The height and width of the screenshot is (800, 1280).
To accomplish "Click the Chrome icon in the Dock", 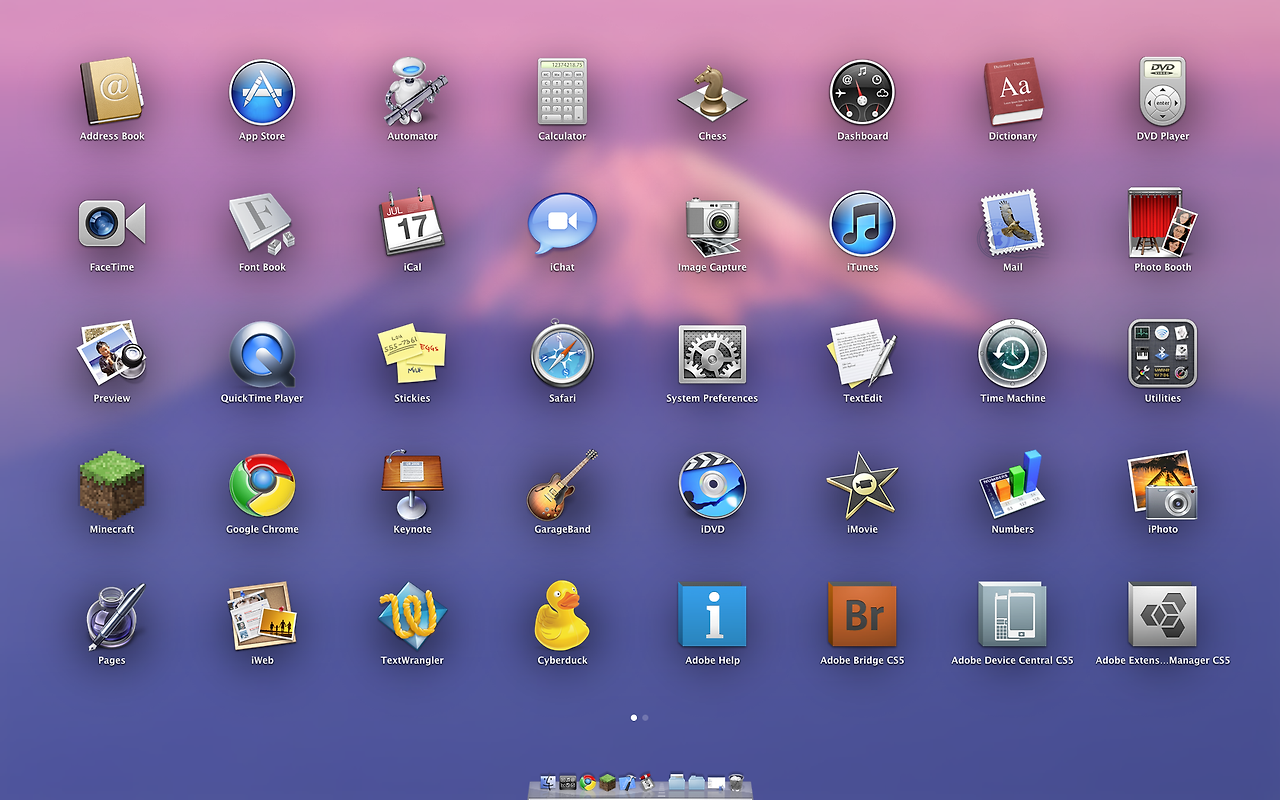I will [588, 782].
